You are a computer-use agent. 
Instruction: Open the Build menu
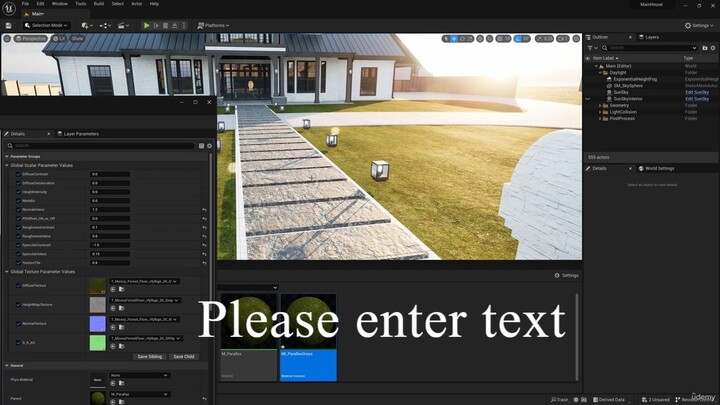tap(98, 4)
